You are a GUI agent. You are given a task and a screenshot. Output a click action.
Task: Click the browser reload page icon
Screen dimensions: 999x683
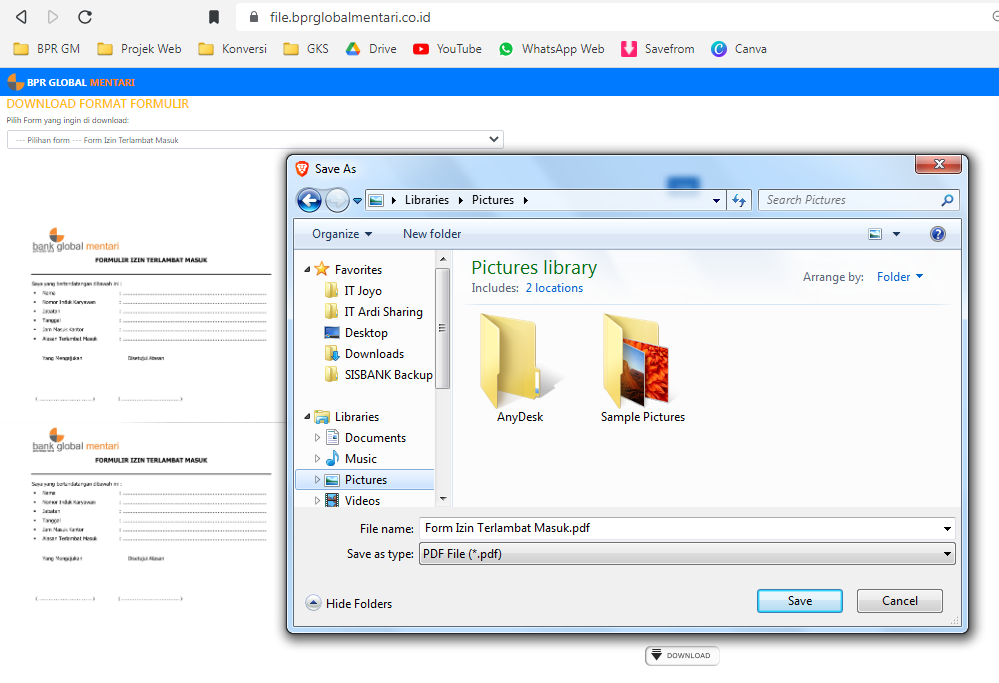point(85,17)
